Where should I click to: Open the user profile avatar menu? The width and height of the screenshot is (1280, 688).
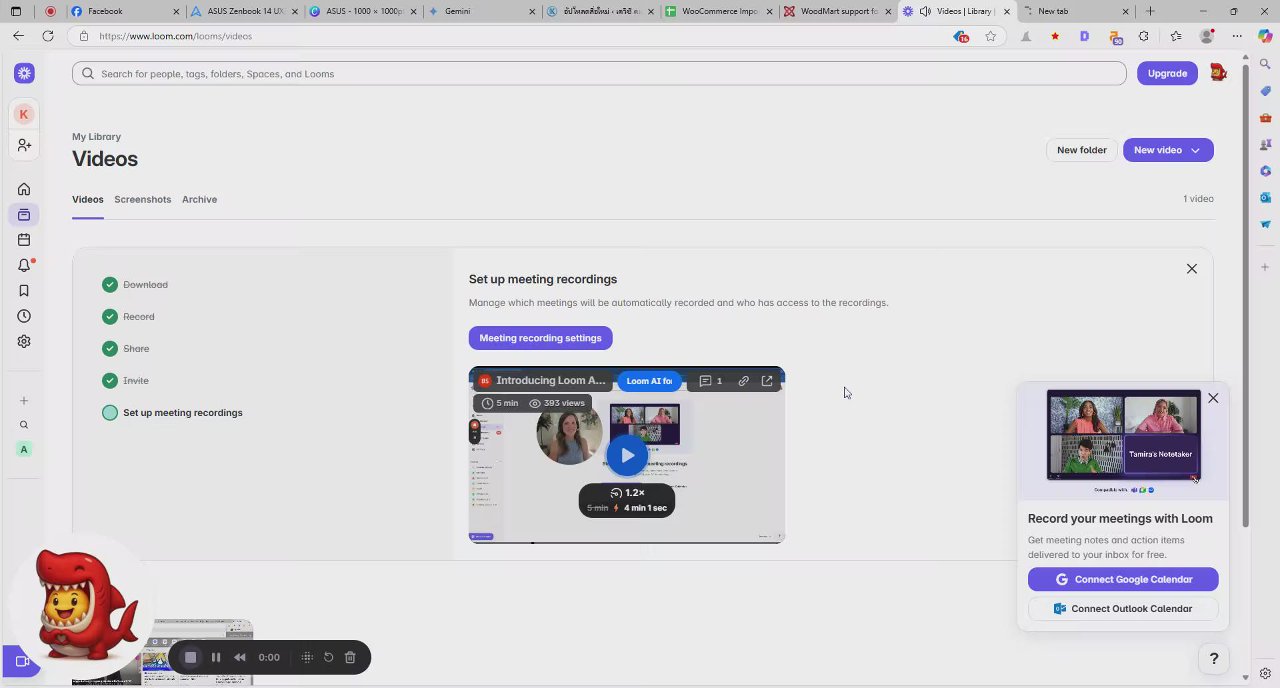[1218, 73]
